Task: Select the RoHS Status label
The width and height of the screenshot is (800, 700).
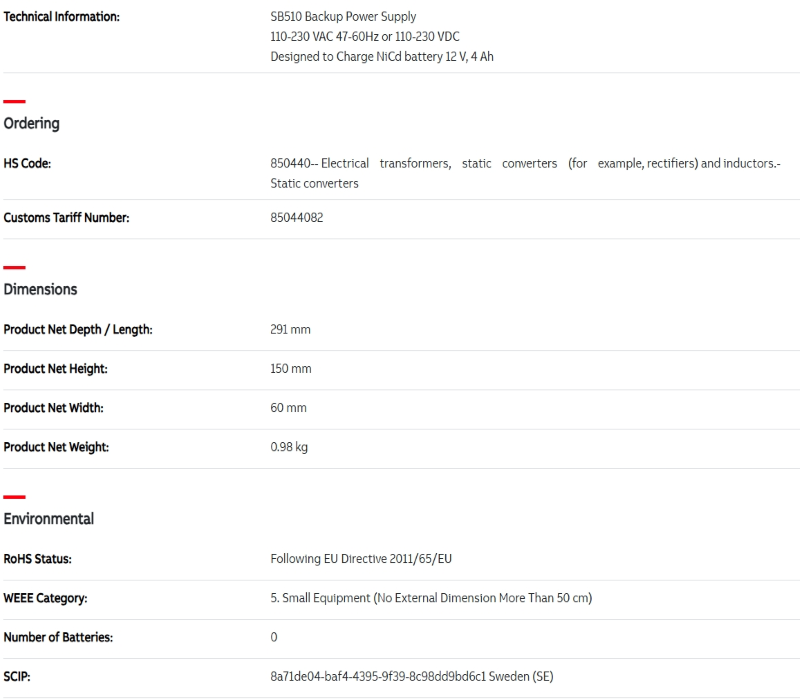Action: click(x=37, y=559)
